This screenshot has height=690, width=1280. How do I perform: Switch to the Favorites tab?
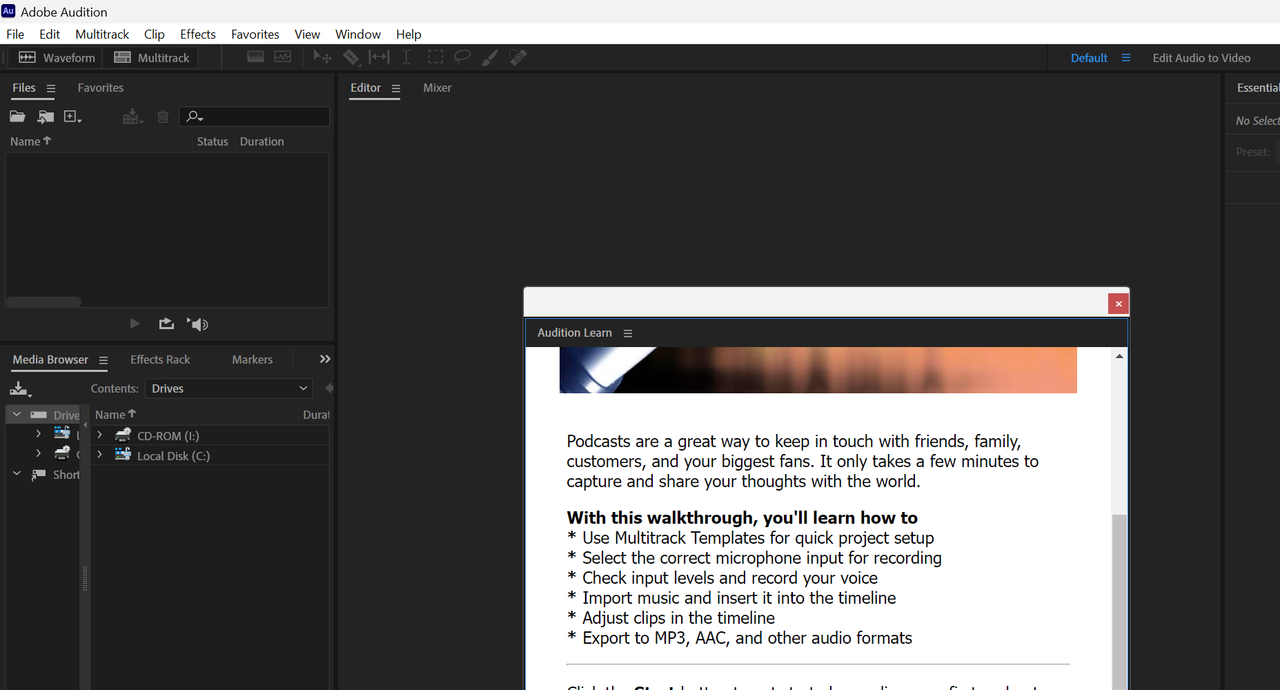[x=101, y=88]
